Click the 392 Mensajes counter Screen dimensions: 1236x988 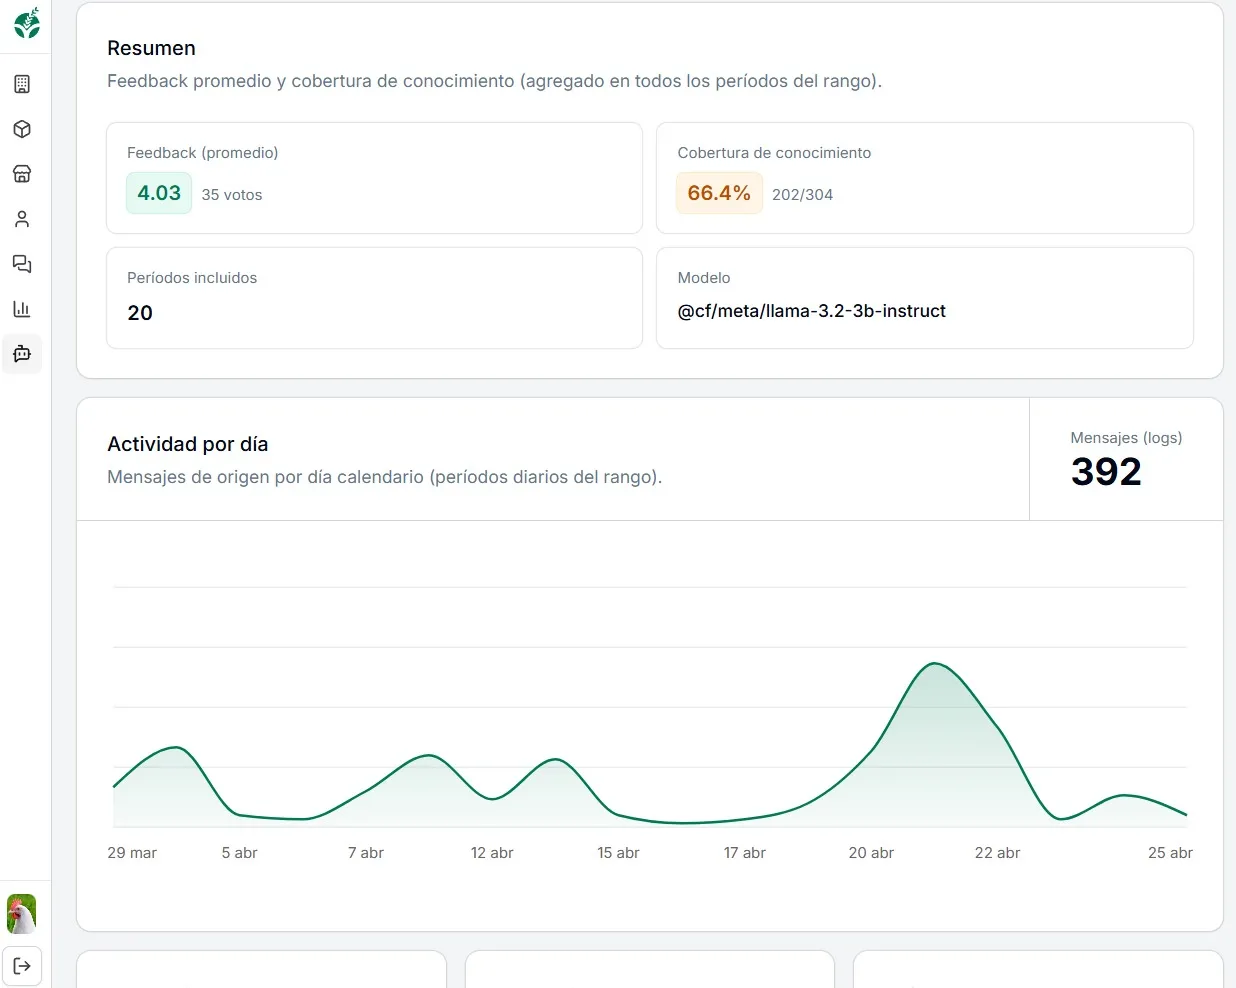1106,470
